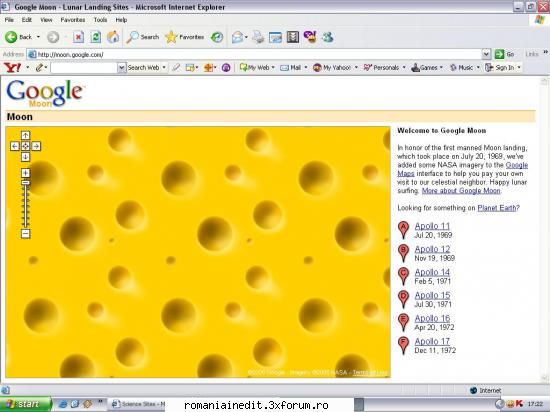Viewport: 550px width, 412px height.
Task: Click marker E for Apollo 16
Action: coord(403,323)
